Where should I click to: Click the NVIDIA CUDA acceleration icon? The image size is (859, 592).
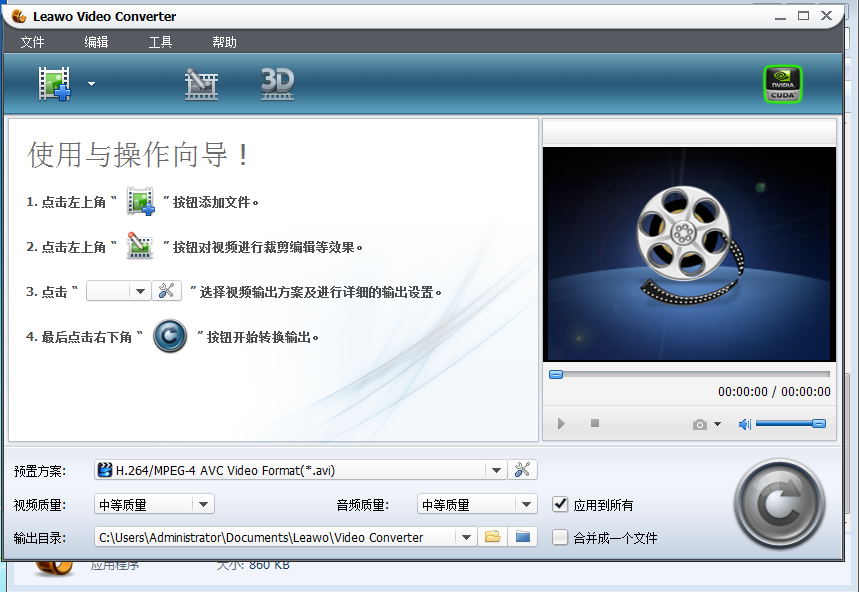coord(783,85)
